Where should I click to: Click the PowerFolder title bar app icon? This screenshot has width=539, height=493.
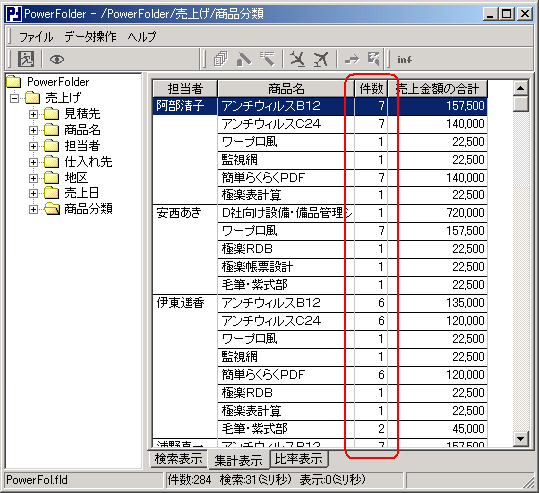click(x=14, y=14)
